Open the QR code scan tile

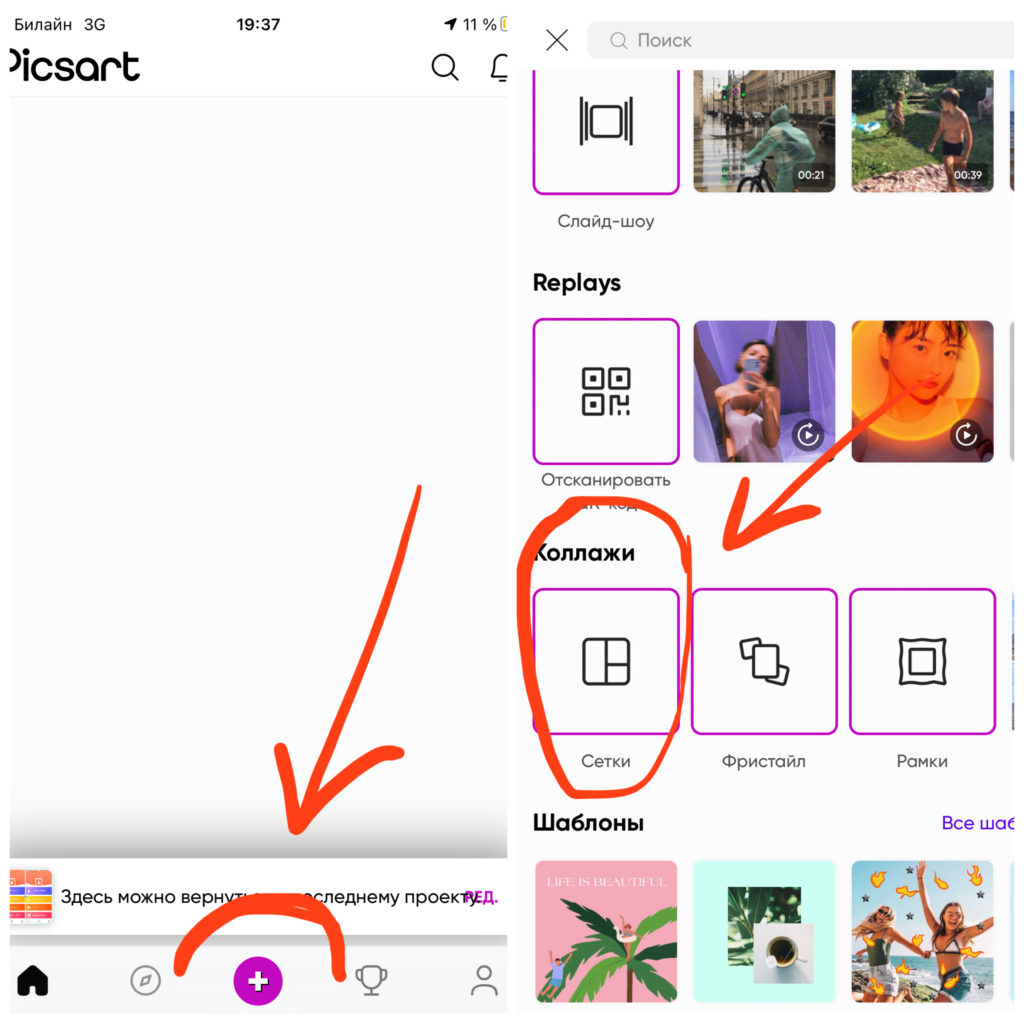606,391
